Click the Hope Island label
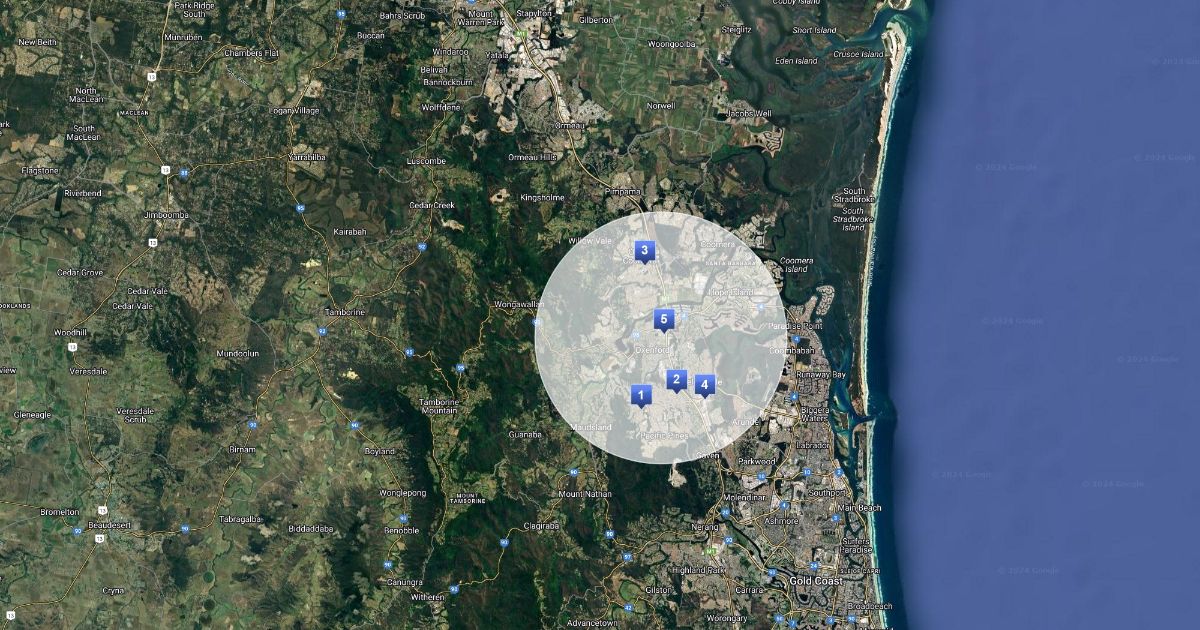This screenshot has height=630, width=1200. 730,292
